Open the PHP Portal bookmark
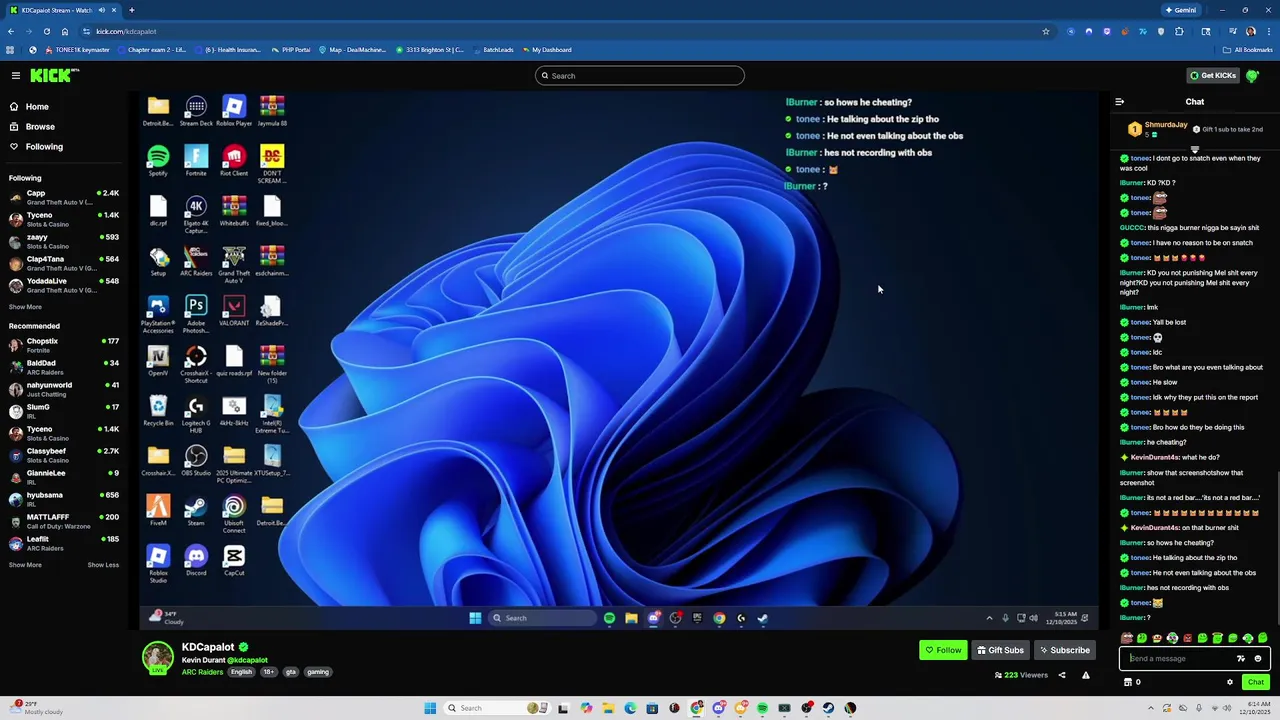The height and width of the screenshot is (720, 1280). 291,50
